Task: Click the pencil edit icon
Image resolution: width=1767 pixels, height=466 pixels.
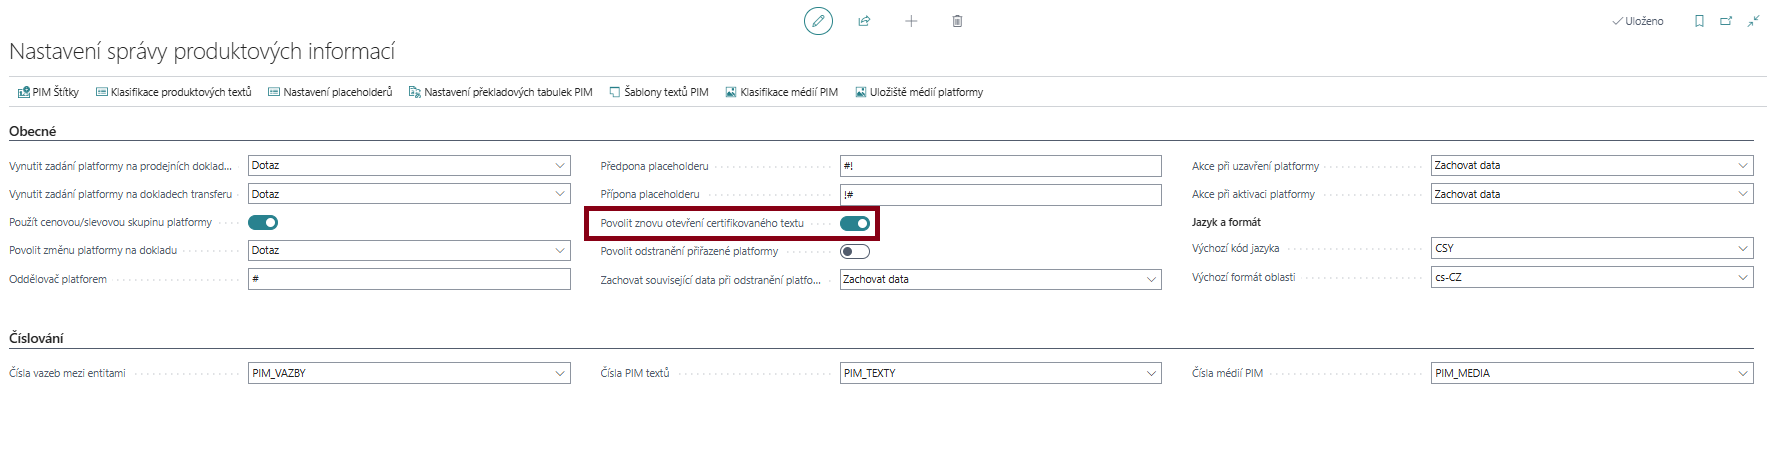Action: (x=818, y=21)
